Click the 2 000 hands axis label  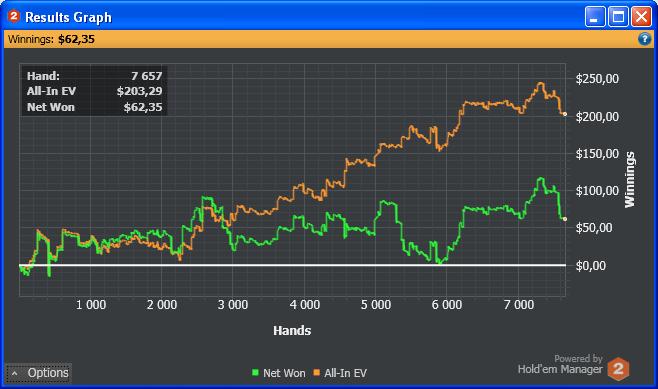point(162,305)
